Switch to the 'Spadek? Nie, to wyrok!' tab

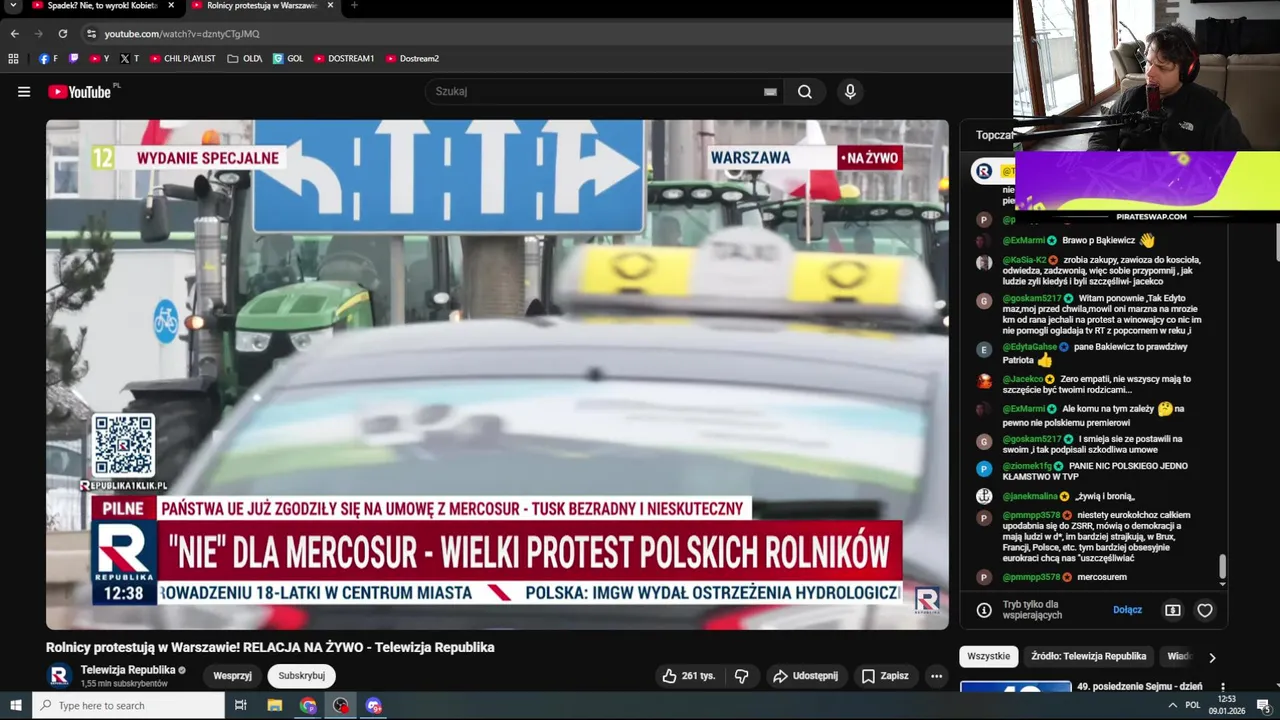95,6
